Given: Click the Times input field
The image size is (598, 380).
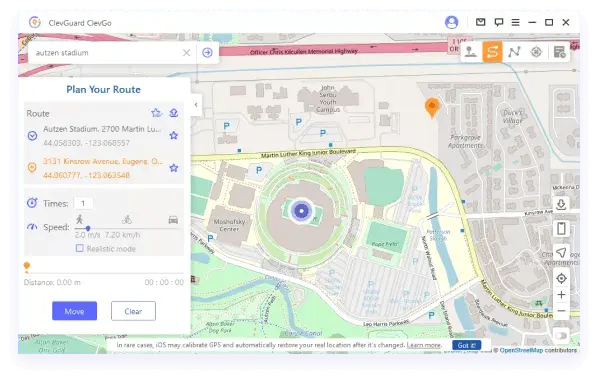Looking at the screenshot, I should pyautogui.click(x=83, y=203).
